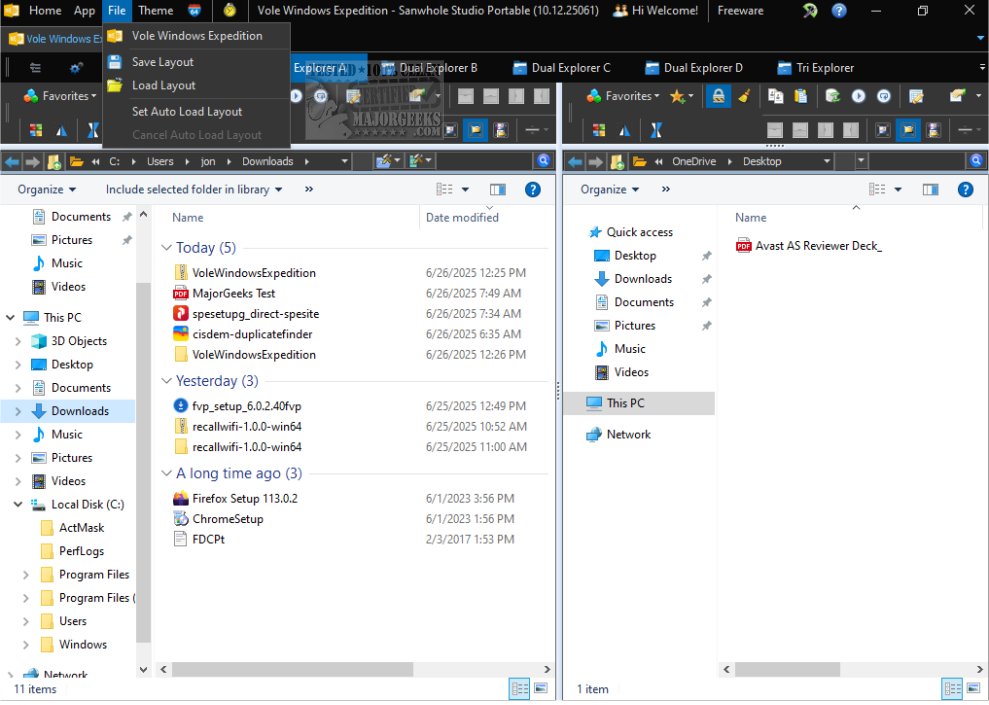Collapse Local Disk (C:) tree node
This screenshot has height=705, width=989.
[18, 504]
